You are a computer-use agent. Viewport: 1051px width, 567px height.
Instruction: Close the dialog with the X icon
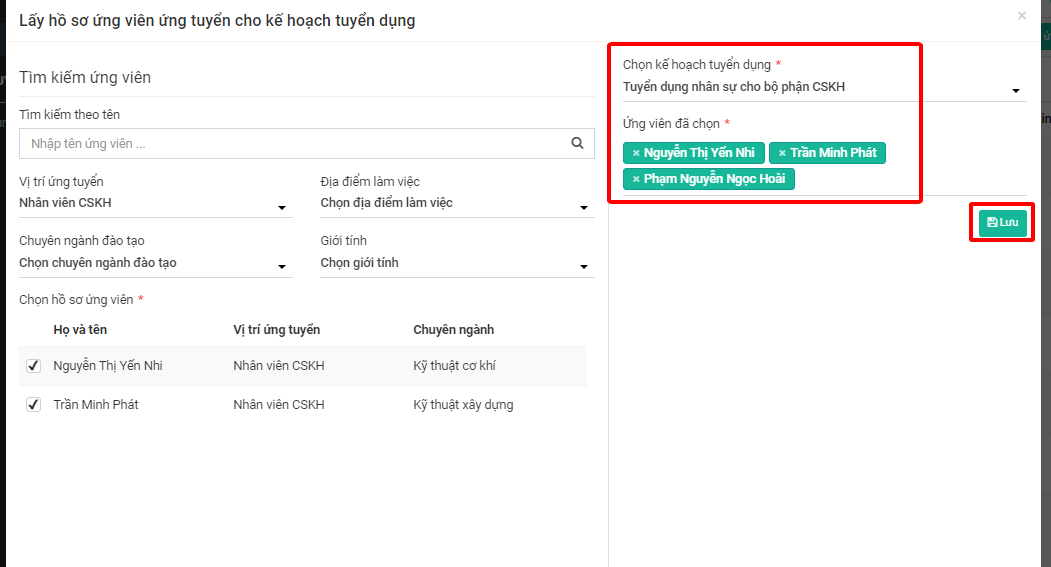tap(1021, 16)
